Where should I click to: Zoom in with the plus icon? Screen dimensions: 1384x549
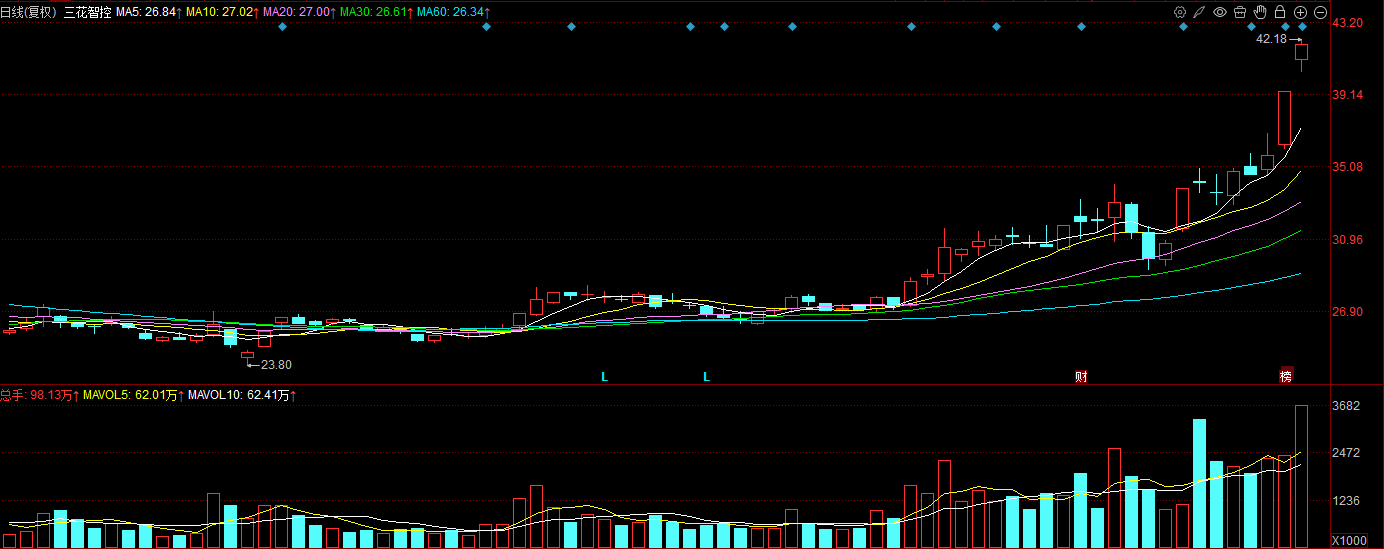click(1300, 12)
